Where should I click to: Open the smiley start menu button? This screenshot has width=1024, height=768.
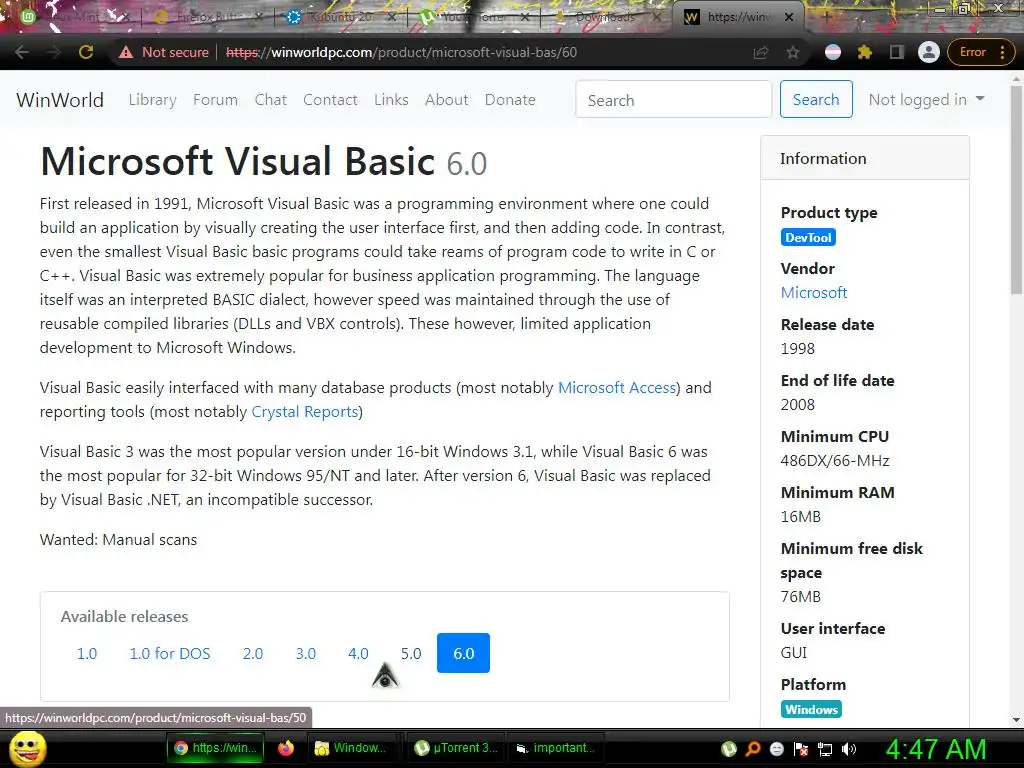(x=27, y=749)
